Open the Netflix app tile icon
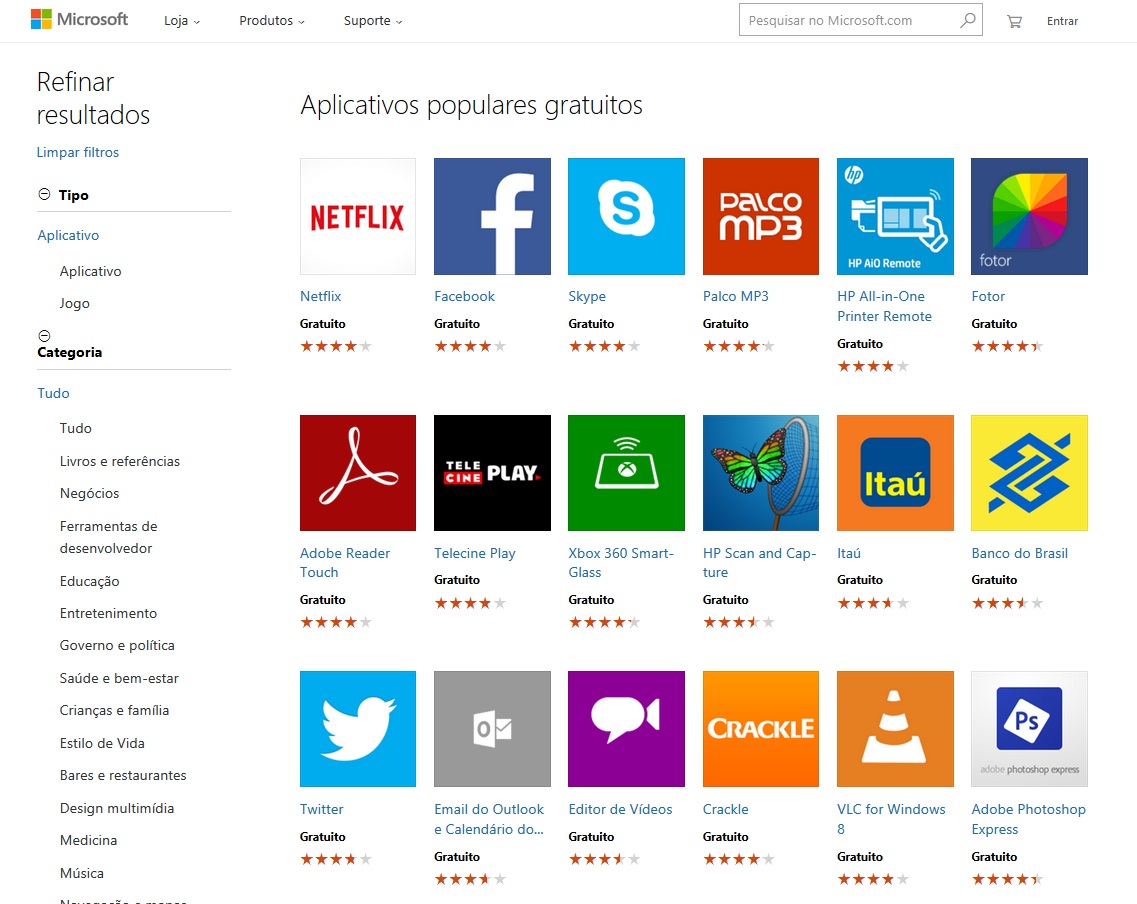The height and width of the screenshot is (904, 1137). (358, 217)
